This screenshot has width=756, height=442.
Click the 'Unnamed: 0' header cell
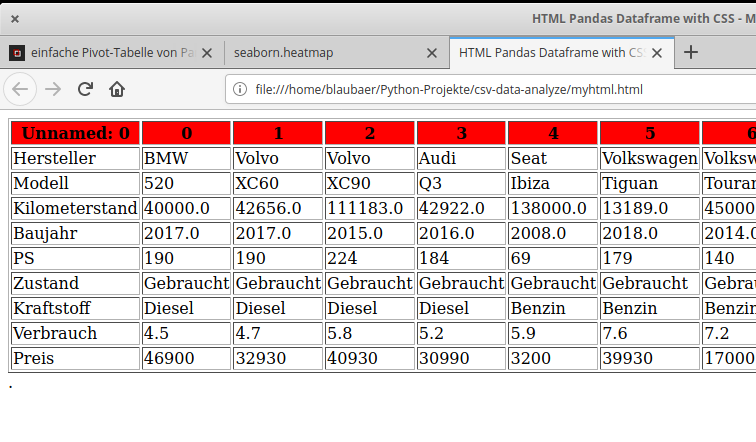pos(75,133)
